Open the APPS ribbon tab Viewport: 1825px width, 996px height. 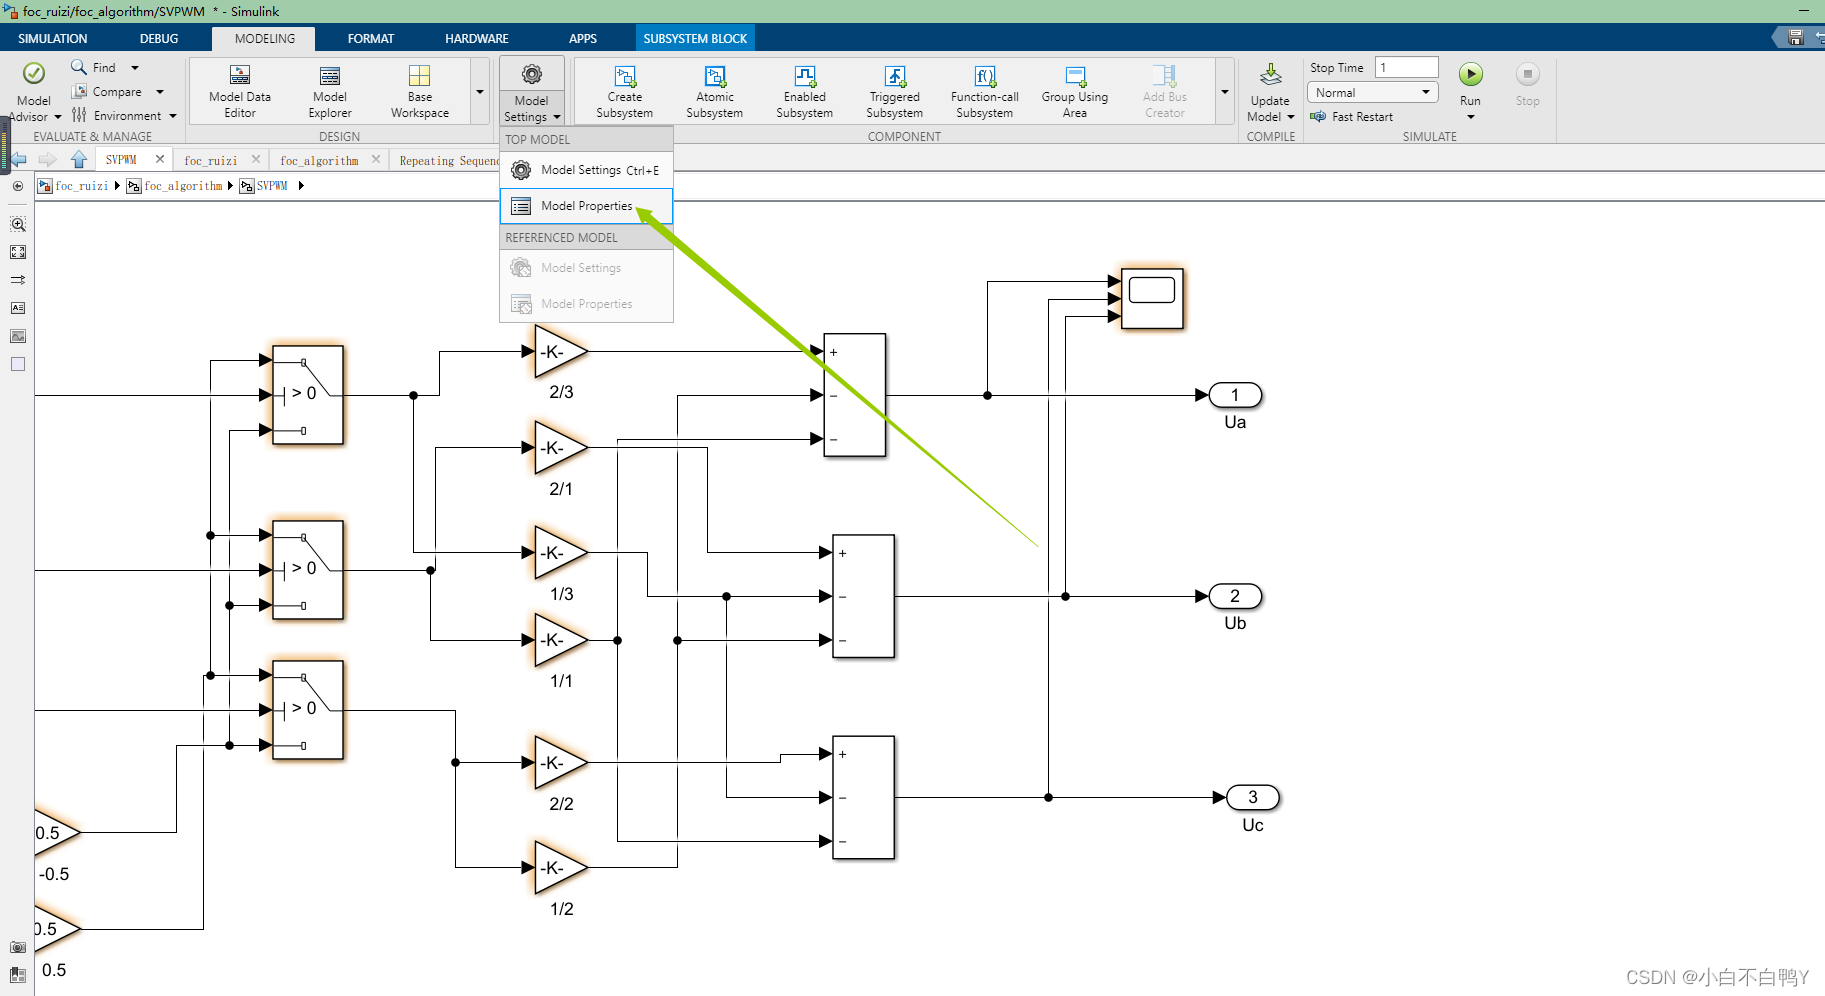(x=583, y=39)
